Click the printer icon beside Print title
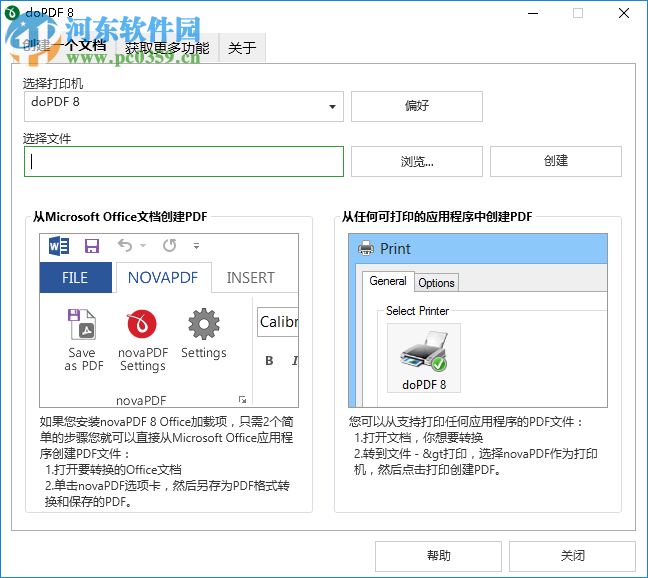The height and width of the screenshot is (578, 648). pos(366,248)
